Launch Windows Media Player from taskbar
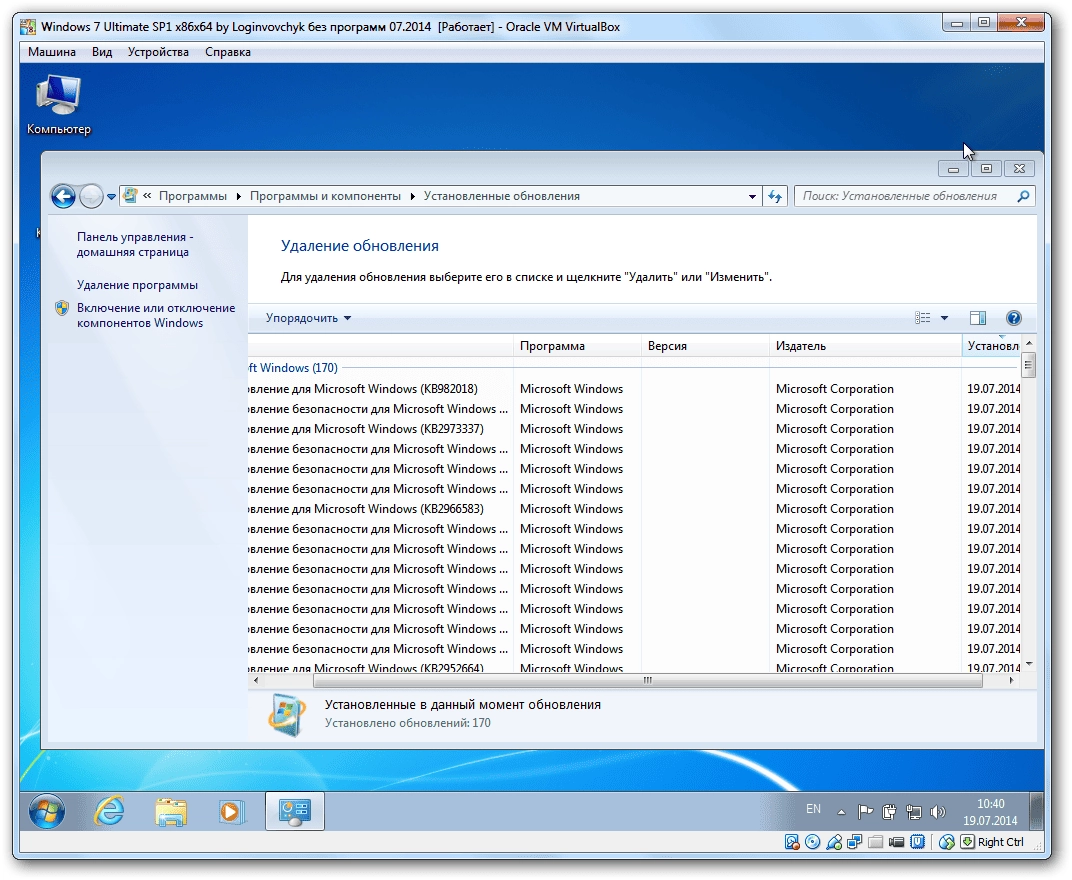Viewport: 1072px width, 880px height. pos(231,812)
